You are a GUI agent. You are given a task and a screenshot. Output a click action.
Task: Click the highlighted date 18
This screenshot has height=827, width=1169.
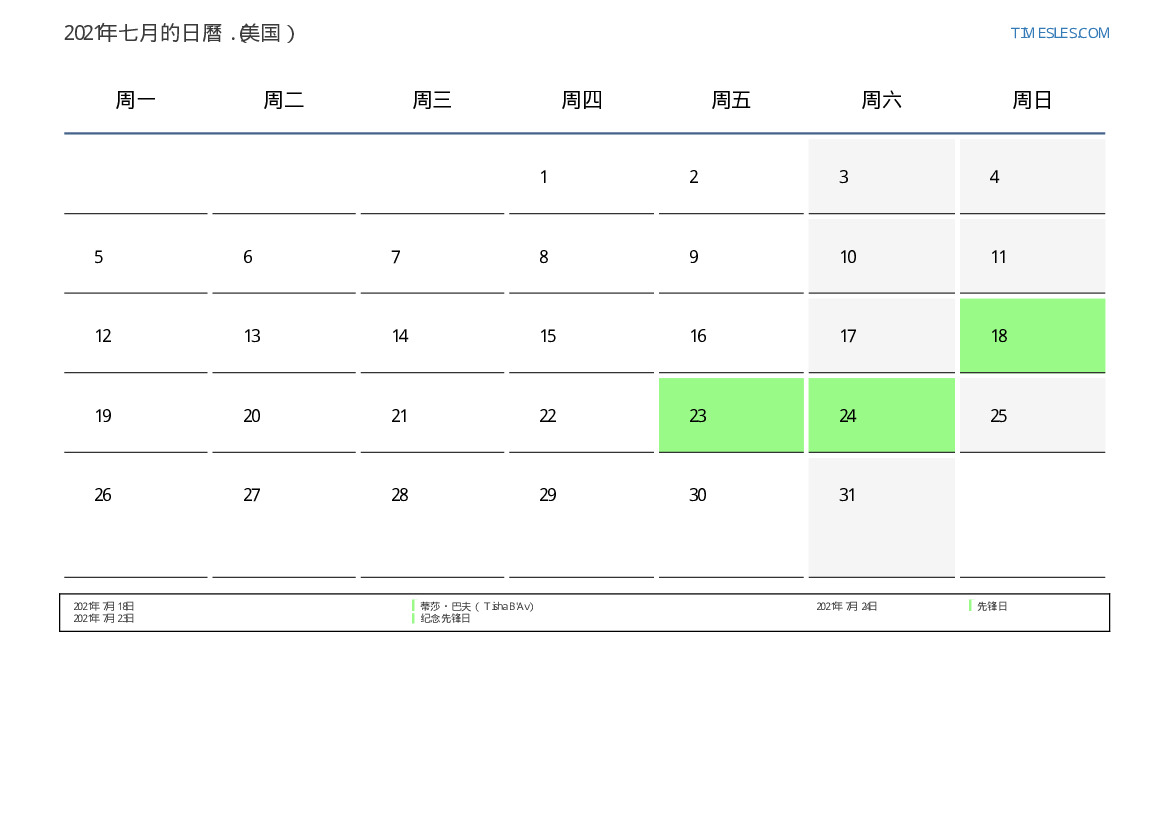(1032, 336)
